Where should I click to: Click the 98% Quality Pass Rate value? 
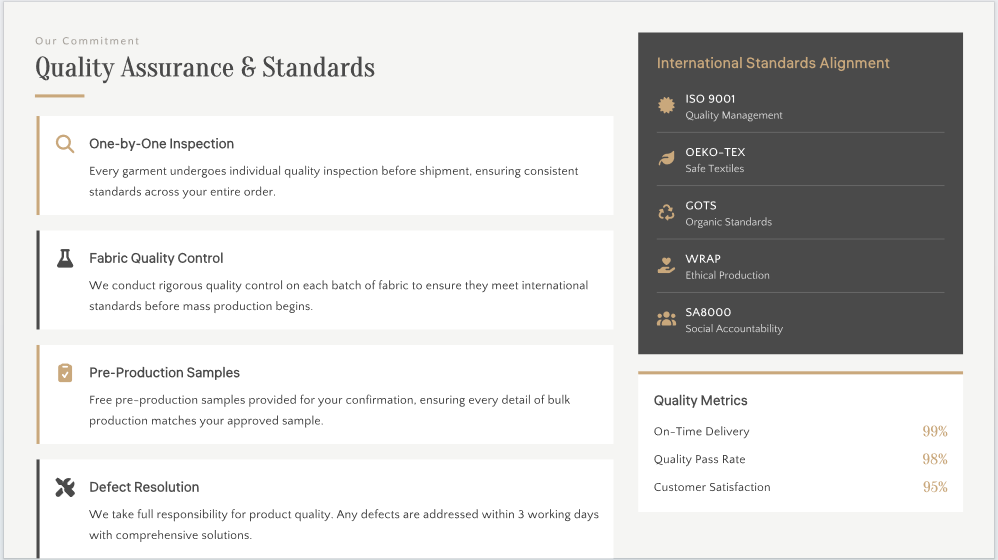934,459
